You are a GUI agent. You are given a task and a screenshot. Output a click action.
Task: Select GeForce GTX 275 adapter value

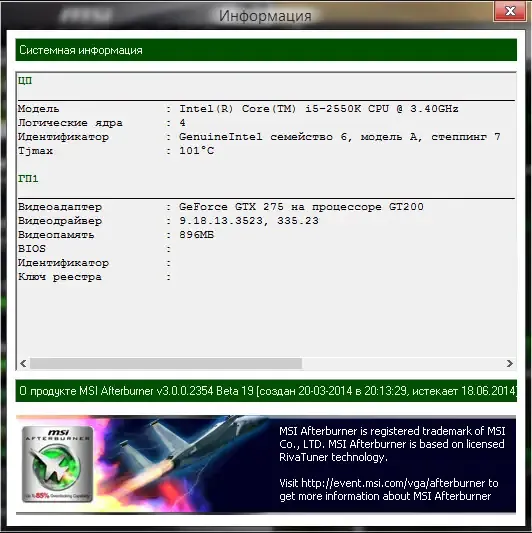tap(301, 207)
